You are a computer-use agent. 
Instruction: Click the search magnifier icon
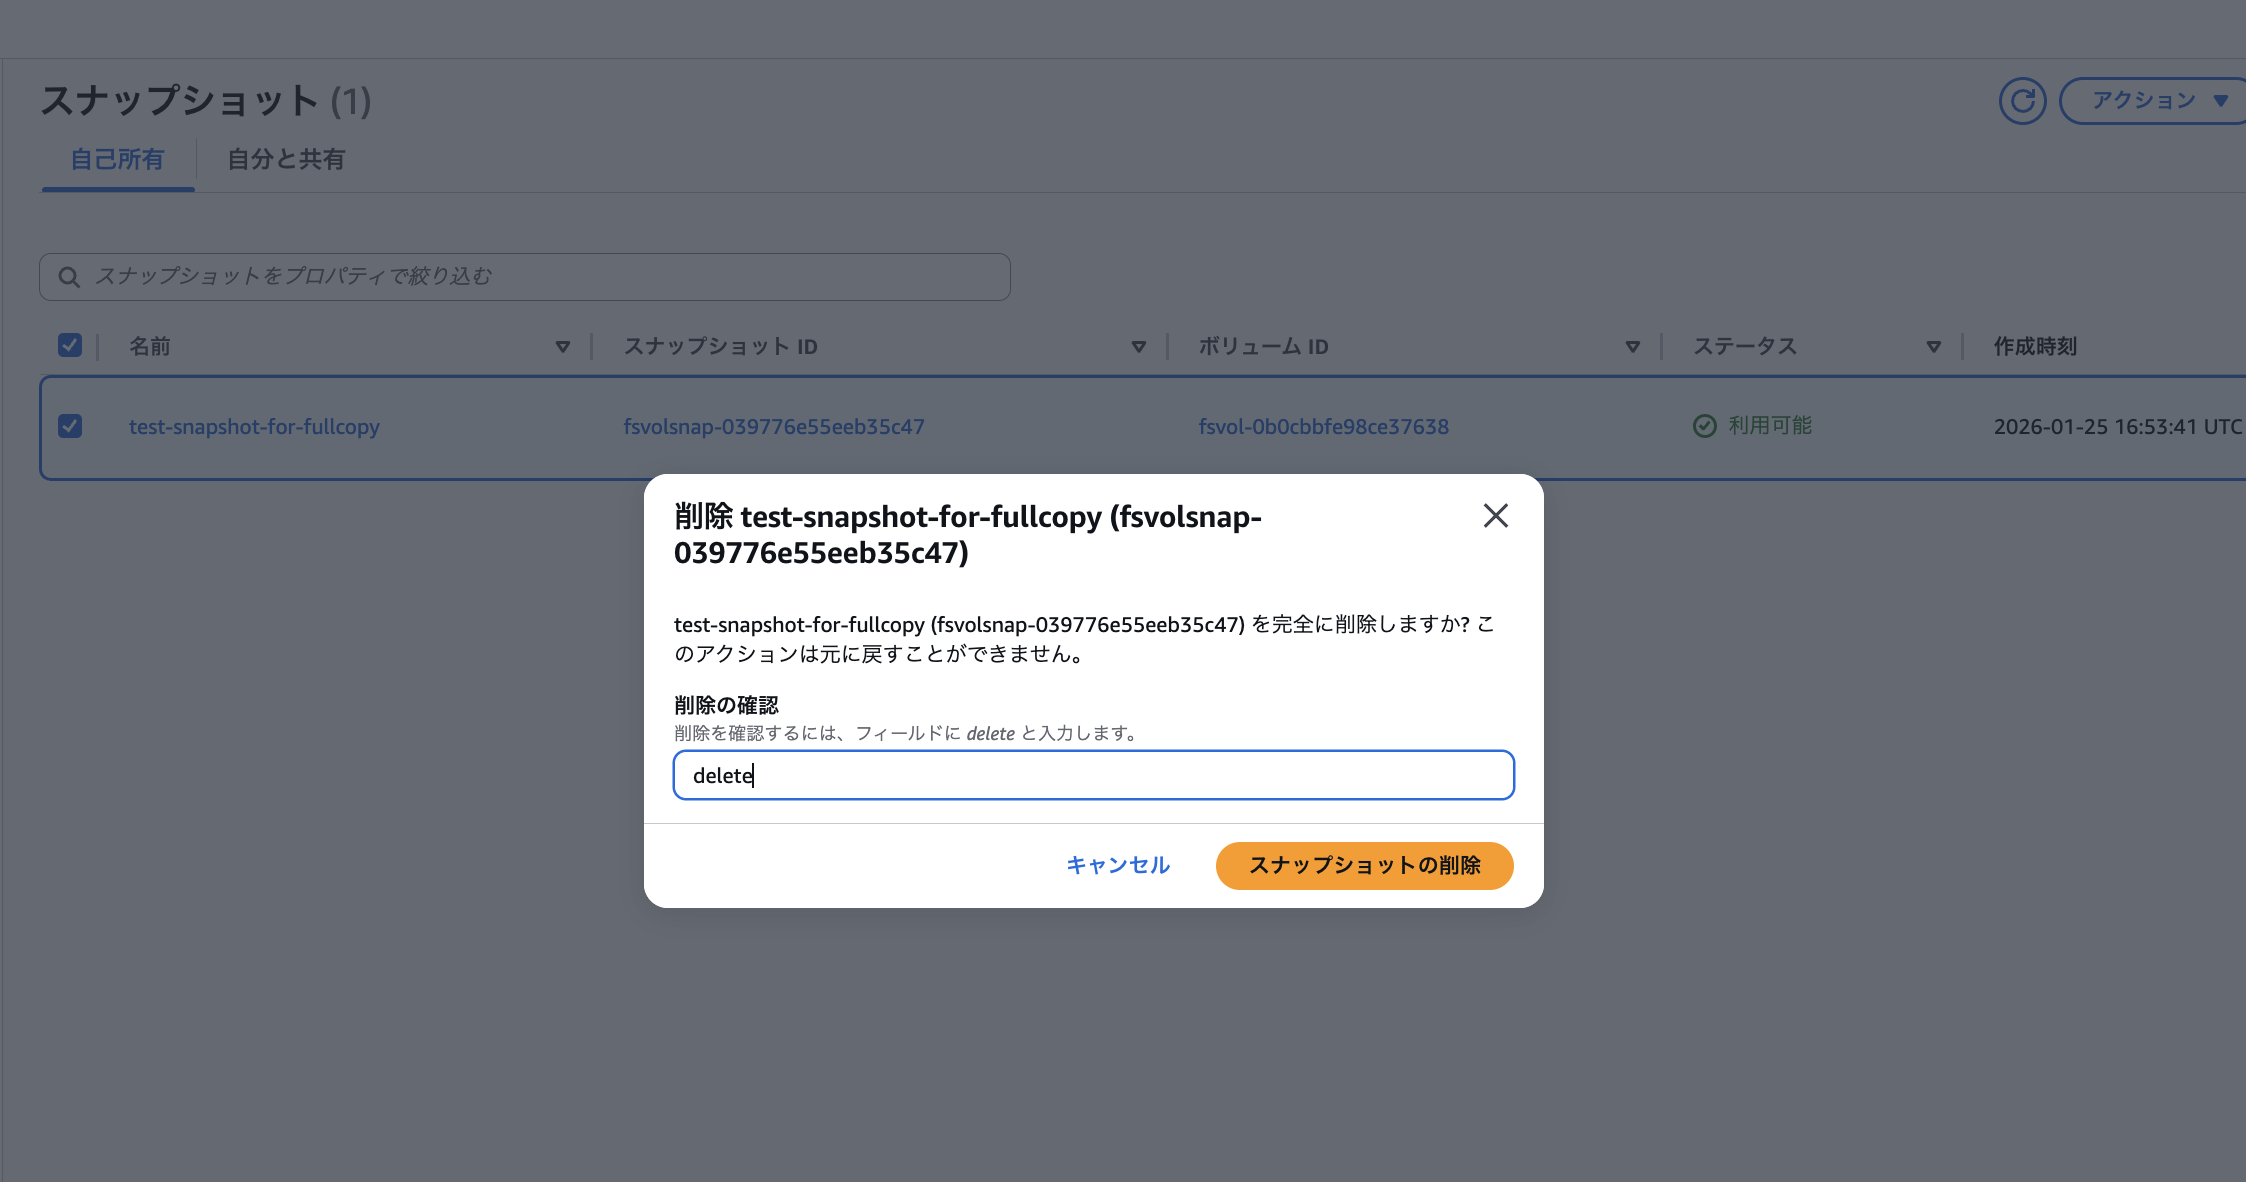click(69, 277)
